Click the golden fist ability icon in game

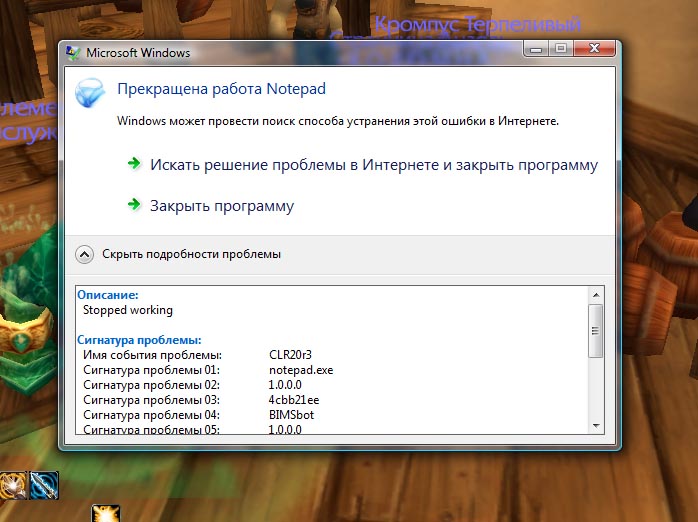(x=13, y=486)
